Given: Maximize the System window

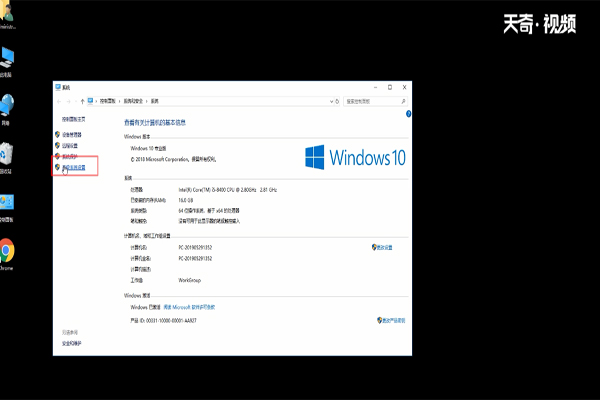Looking at the screenshot, I should (390, 87).
